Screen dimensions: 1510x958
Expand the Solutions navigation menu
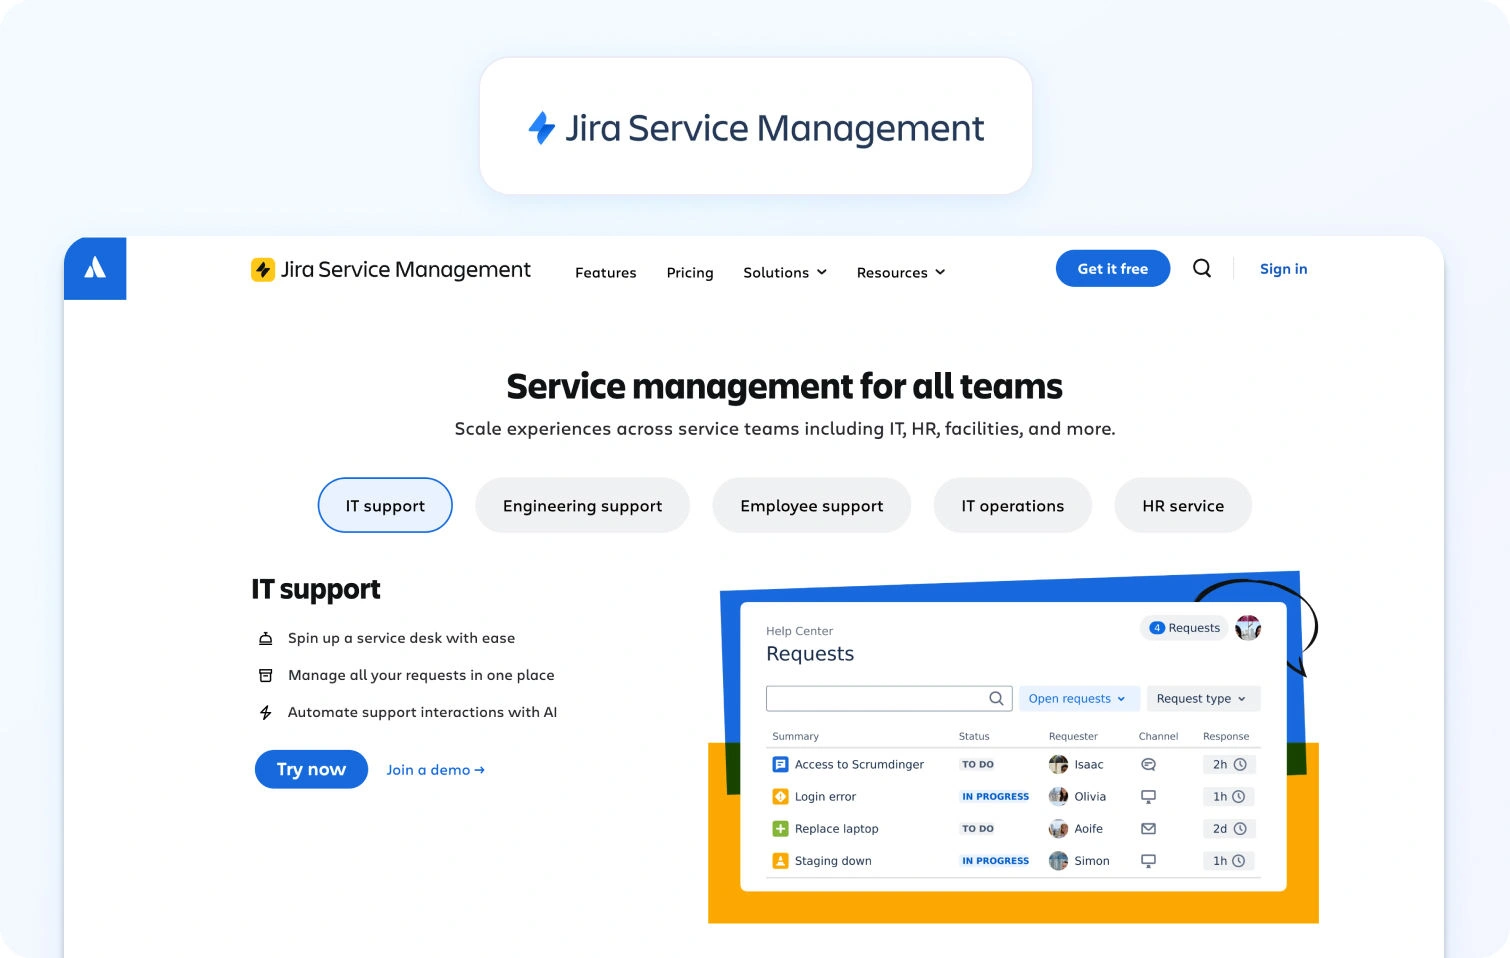(x=784, y=272)
